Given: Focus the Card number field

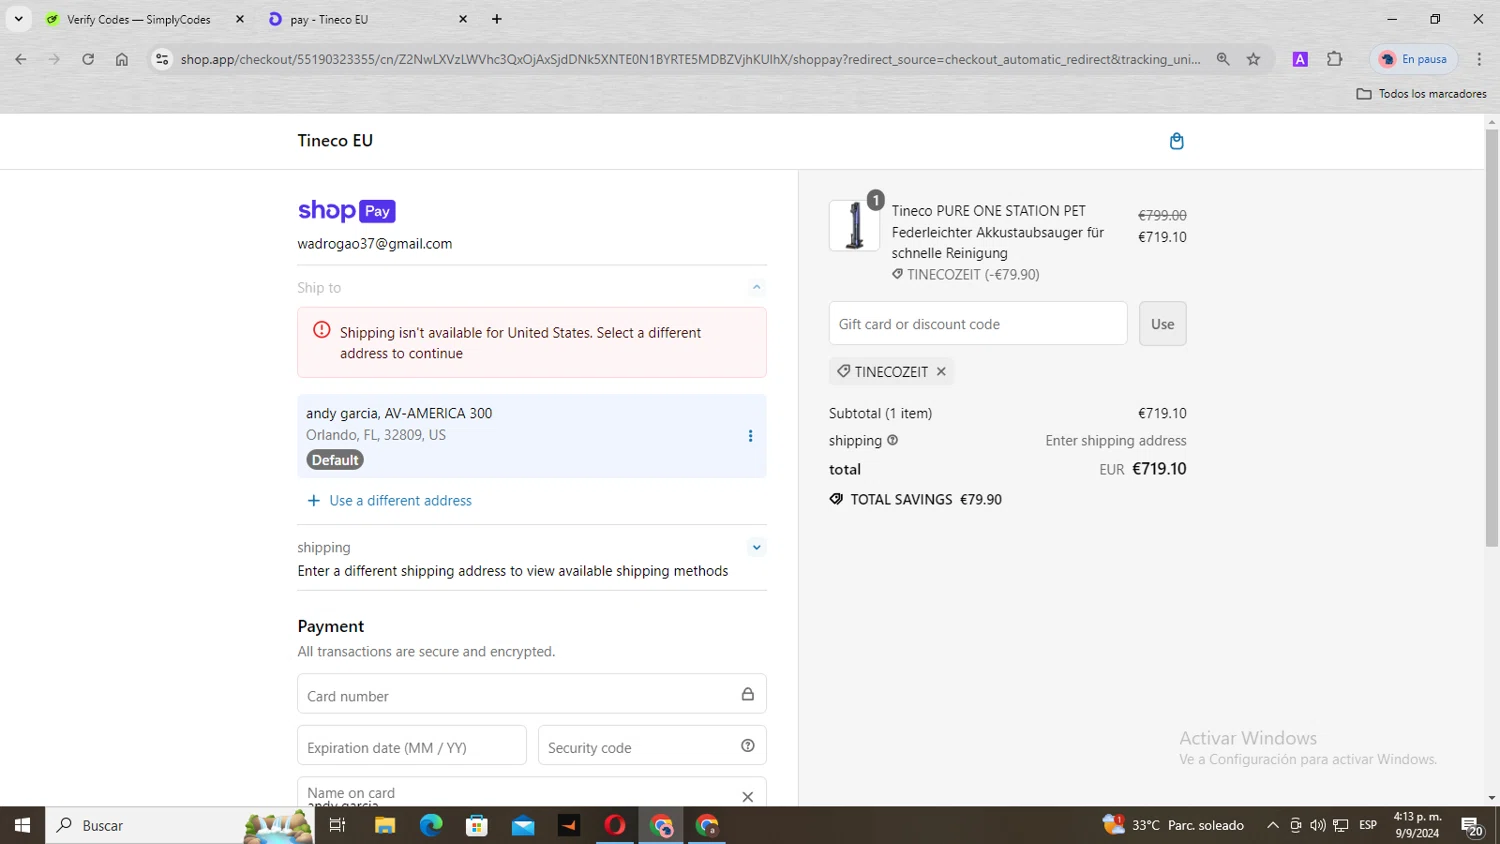Looking at the screenshot, I should click(x=532, y=694).
